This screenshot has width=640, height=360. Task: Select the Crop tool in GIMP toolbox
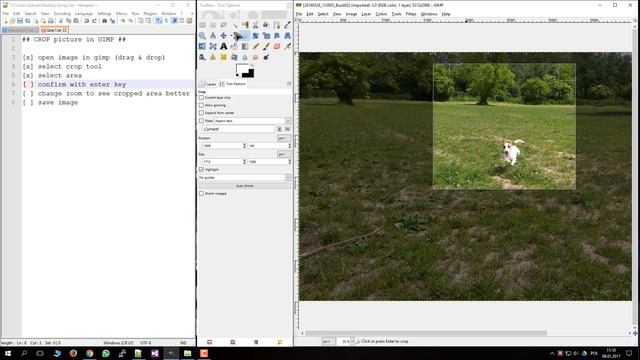pos(245,36)
